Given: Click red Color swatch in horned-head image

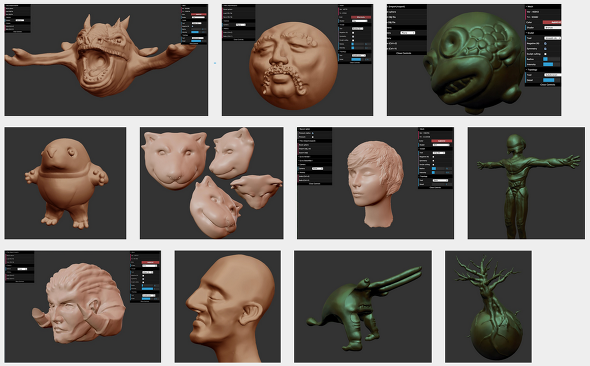Looking at the screenshot, I should coord(150,262).
